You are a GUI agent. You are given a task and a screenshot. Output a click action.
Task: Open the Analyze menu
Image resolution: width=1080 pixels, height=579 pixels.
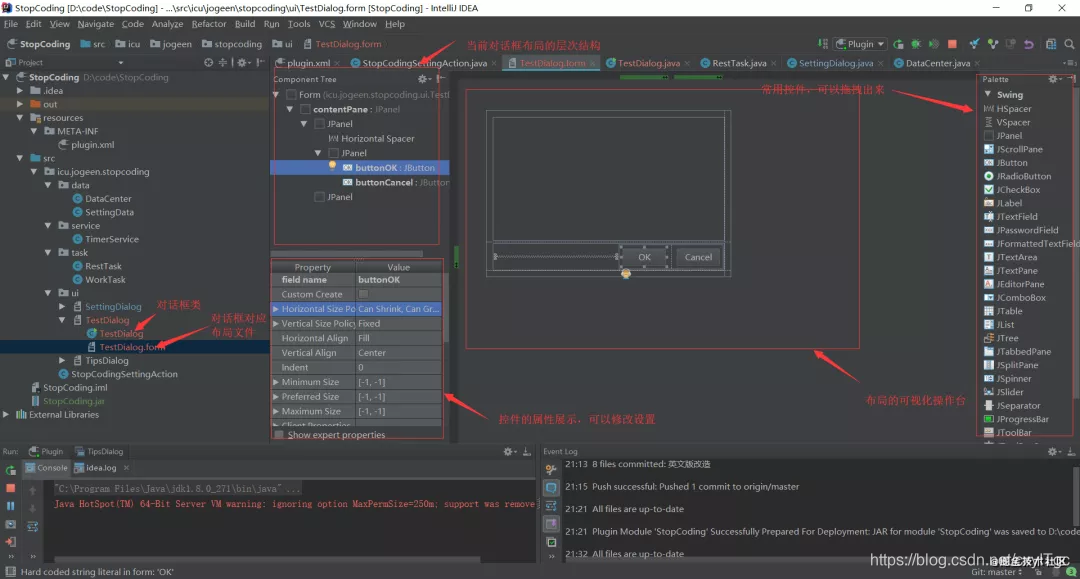coord(167,24)
